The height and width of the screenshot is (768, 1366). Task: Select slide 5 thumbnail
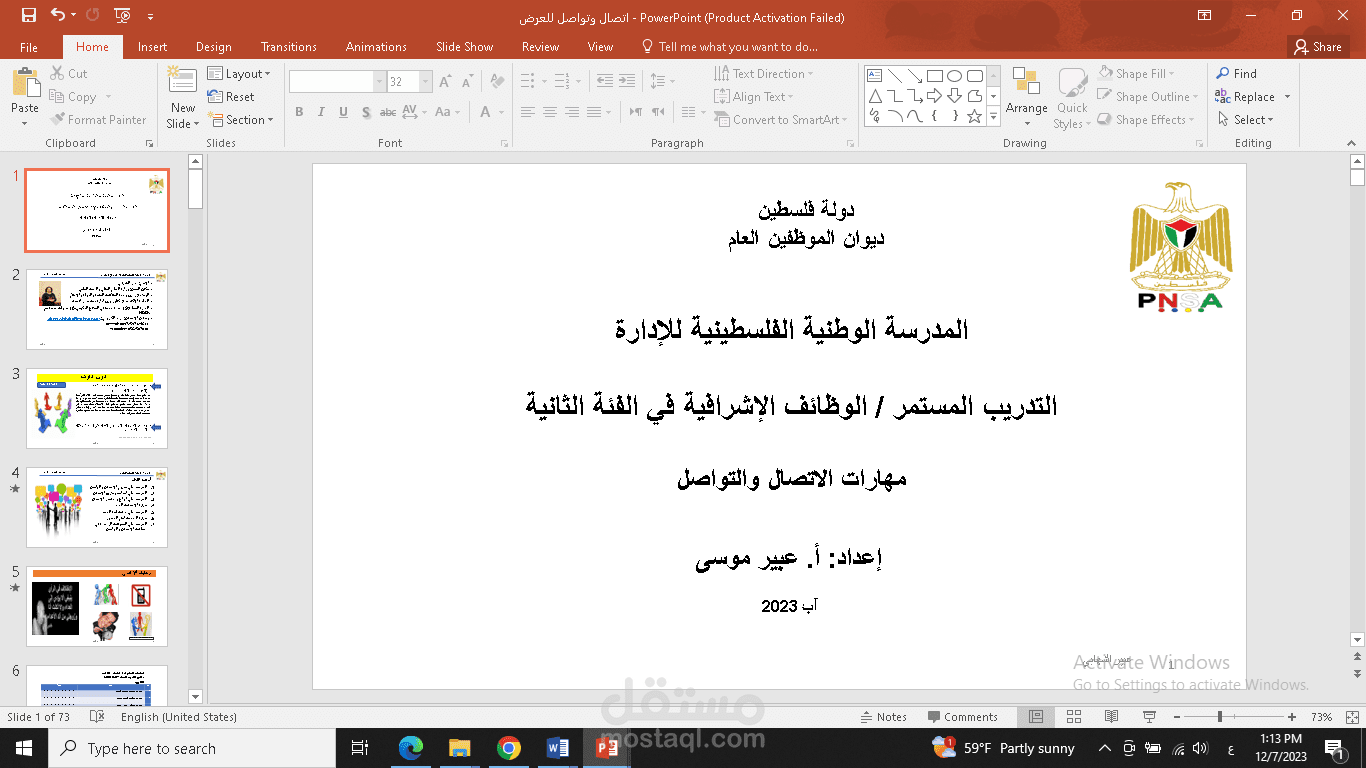(x=97, y=606)
